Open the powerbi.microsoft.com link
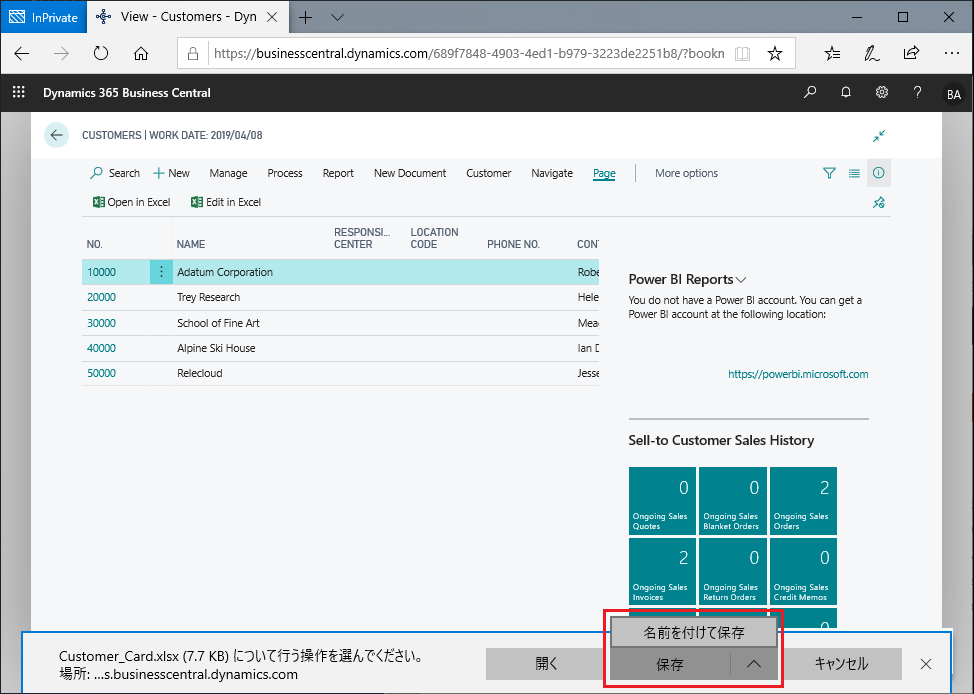 tap(798, 374)
